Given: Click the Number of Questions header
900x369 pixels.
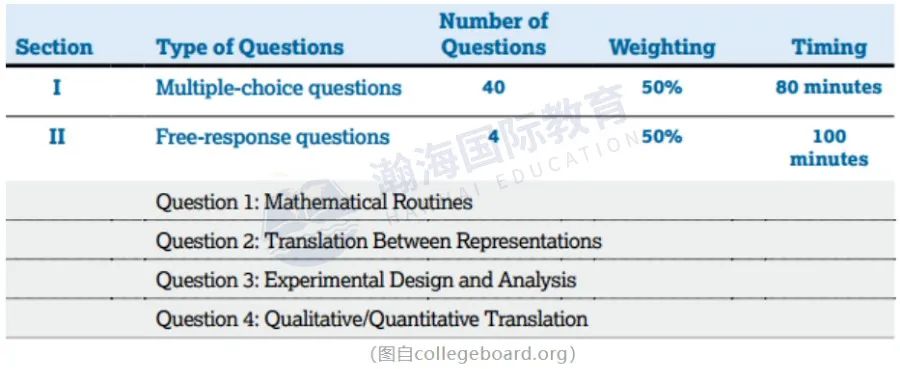Looking at the screenshot, I should click(x=494, y=34).
